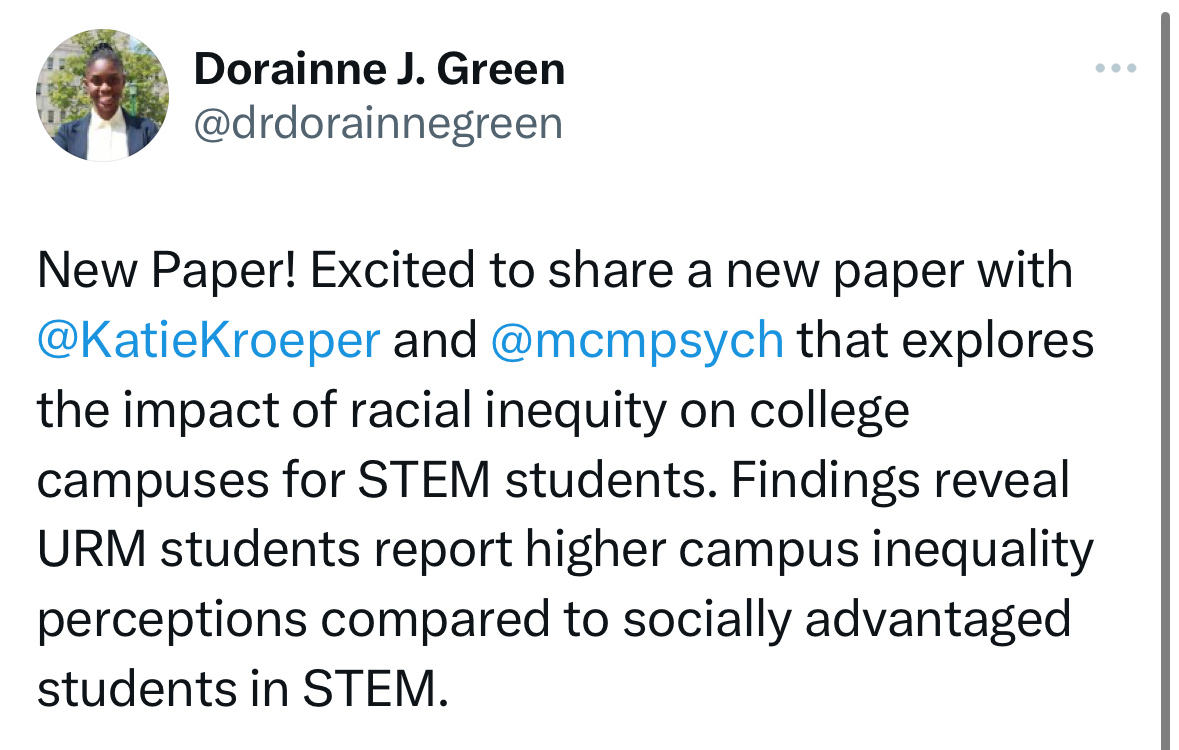The image size is (1179, 750).
Task: Click the final line "students in STEM."
Action: tap(238, 691)
